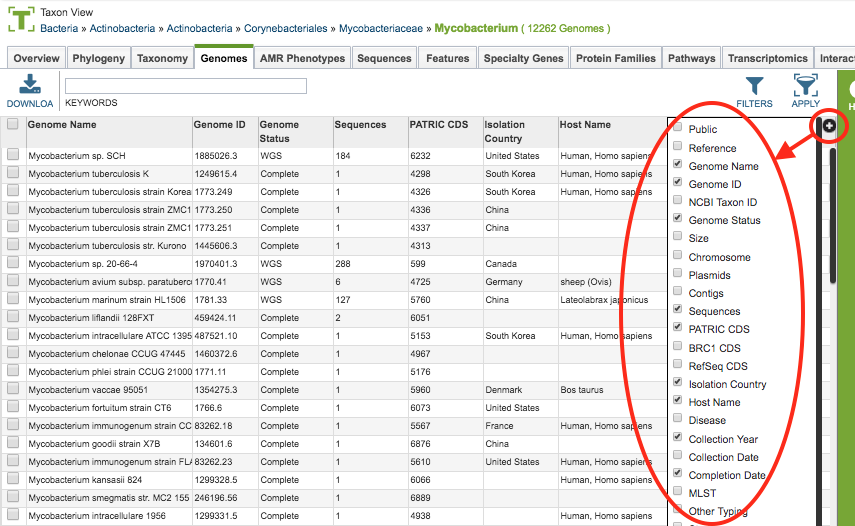Follow the Bacteria breadcrumb link
Screen dimensions: 855x526
(x=59, y=28)
